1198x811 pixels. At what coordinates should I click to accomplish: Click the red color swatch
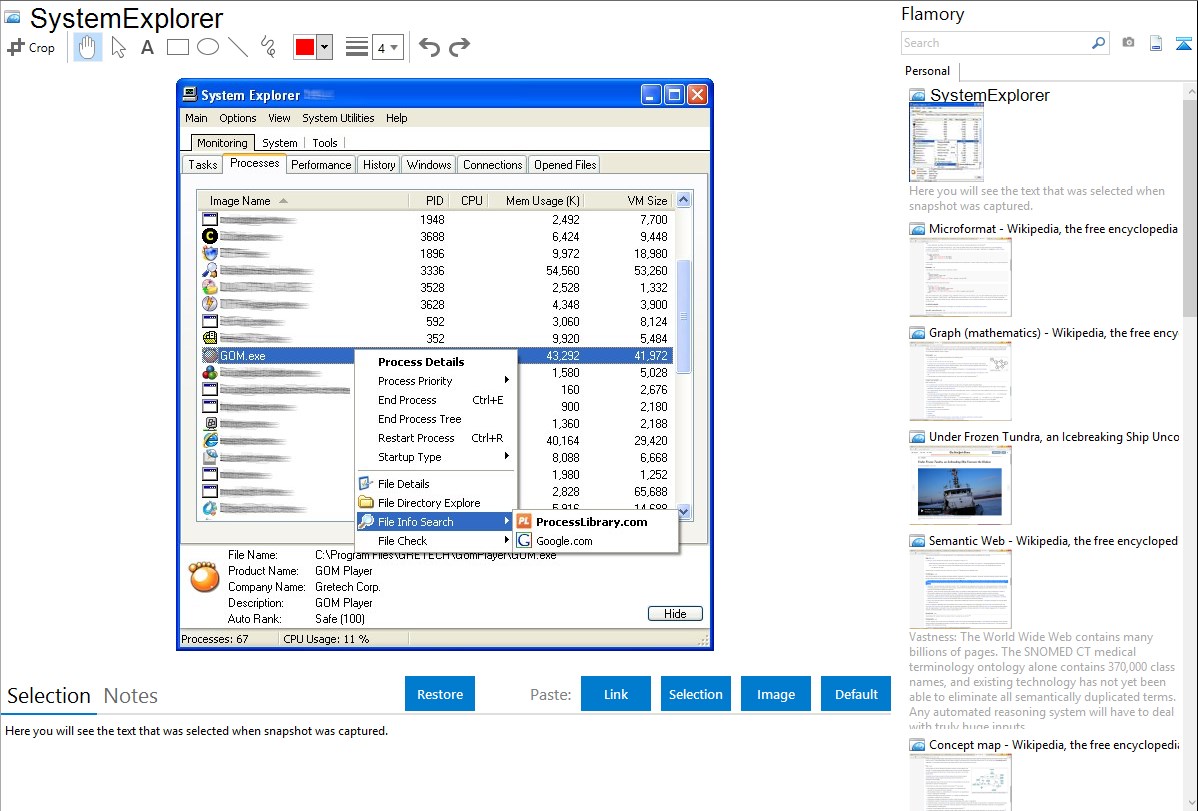click(x=305, y=47)
